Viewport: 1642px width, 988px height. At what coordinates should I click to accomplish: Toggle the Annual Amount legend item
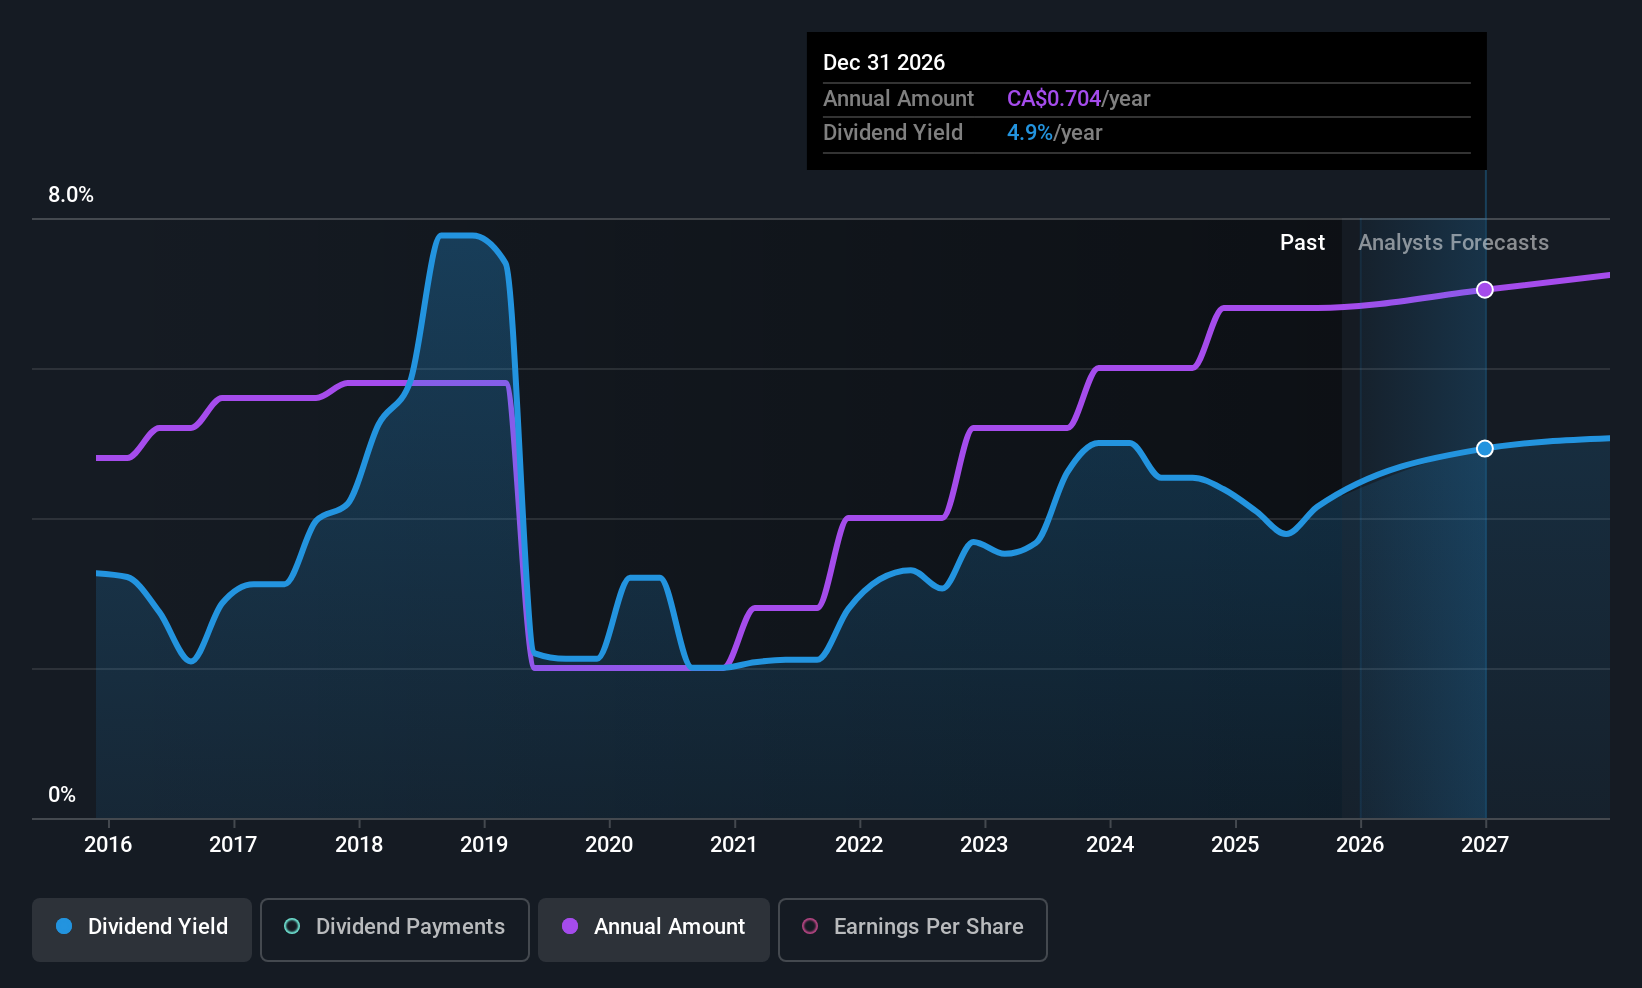click(653, 927)
